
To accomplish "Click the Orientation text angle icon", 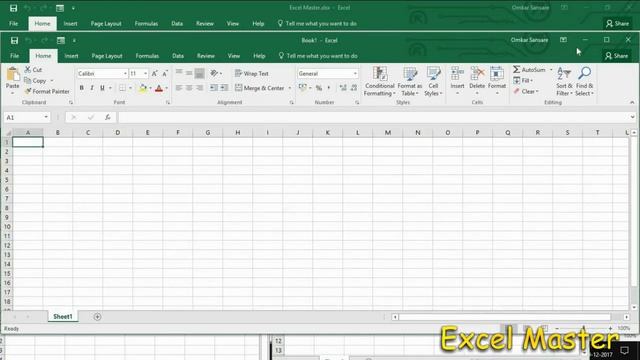I will pyautogui.click(x=214, y=73).
